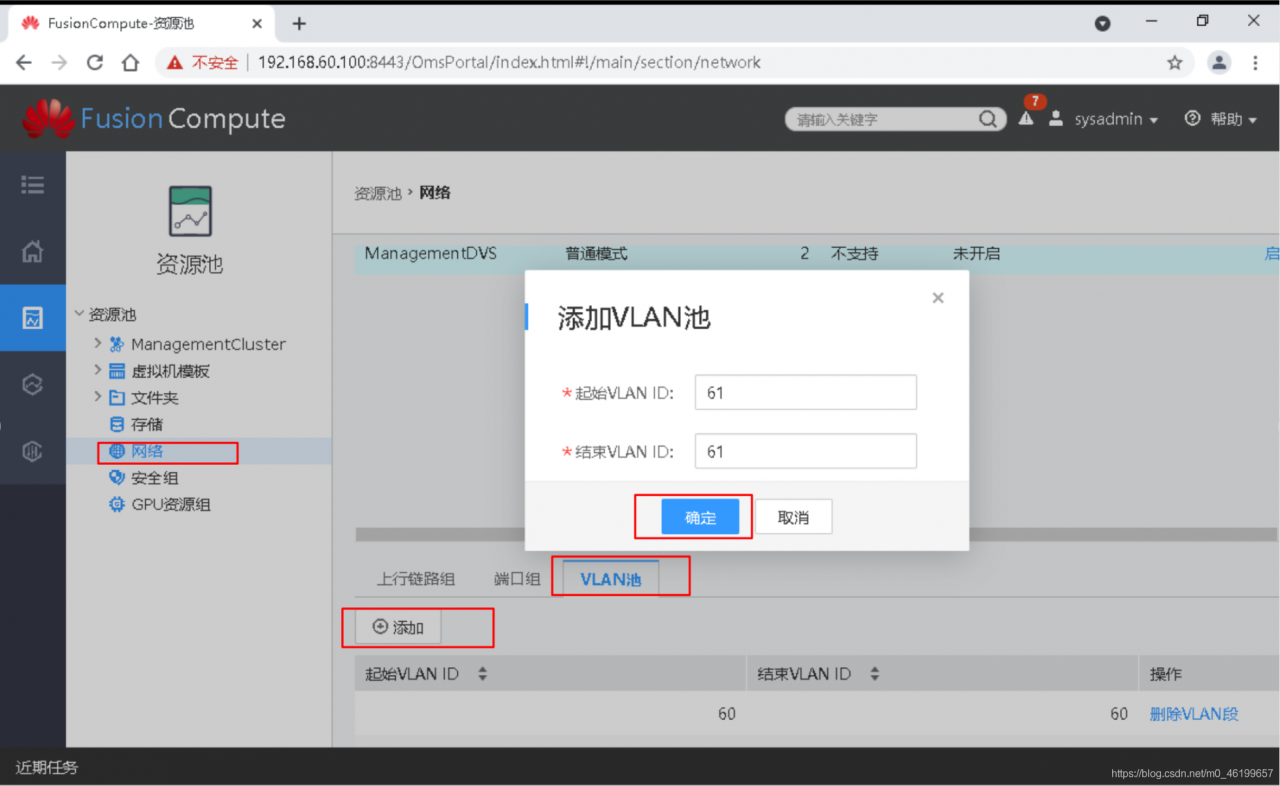Image resolution: width=1280 pixels, height=786 pixels.
Task: Focus the 结束VLAN ID input field
Action: tap(806, 452)
